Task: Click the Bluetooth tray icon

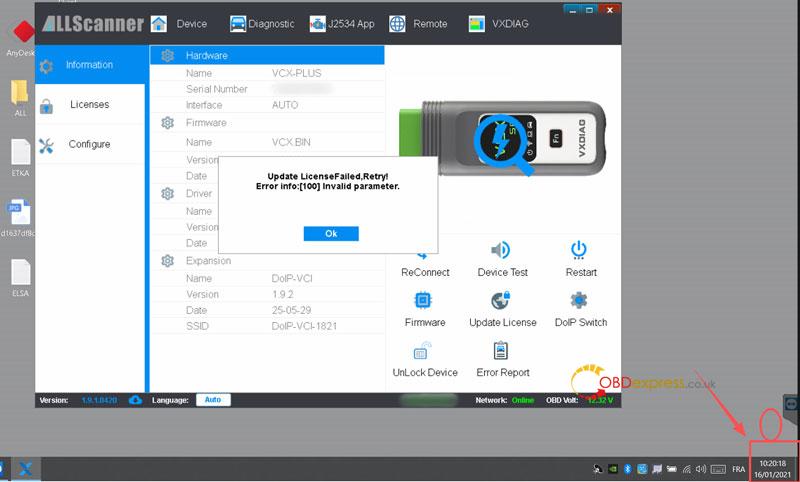Action: (x=628, y=469)
